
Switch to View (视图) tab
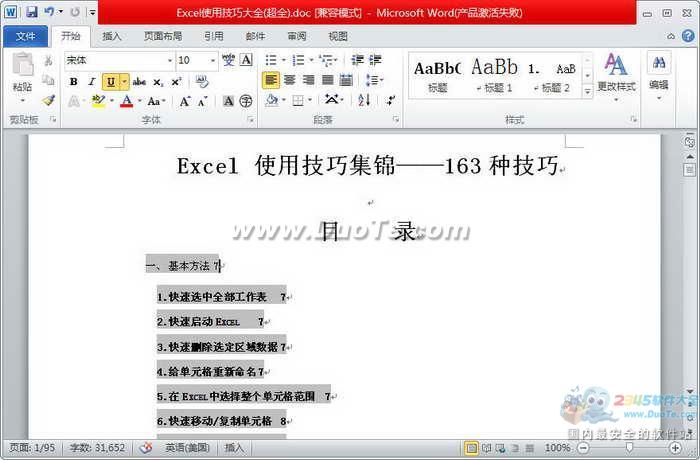[338, 36]
